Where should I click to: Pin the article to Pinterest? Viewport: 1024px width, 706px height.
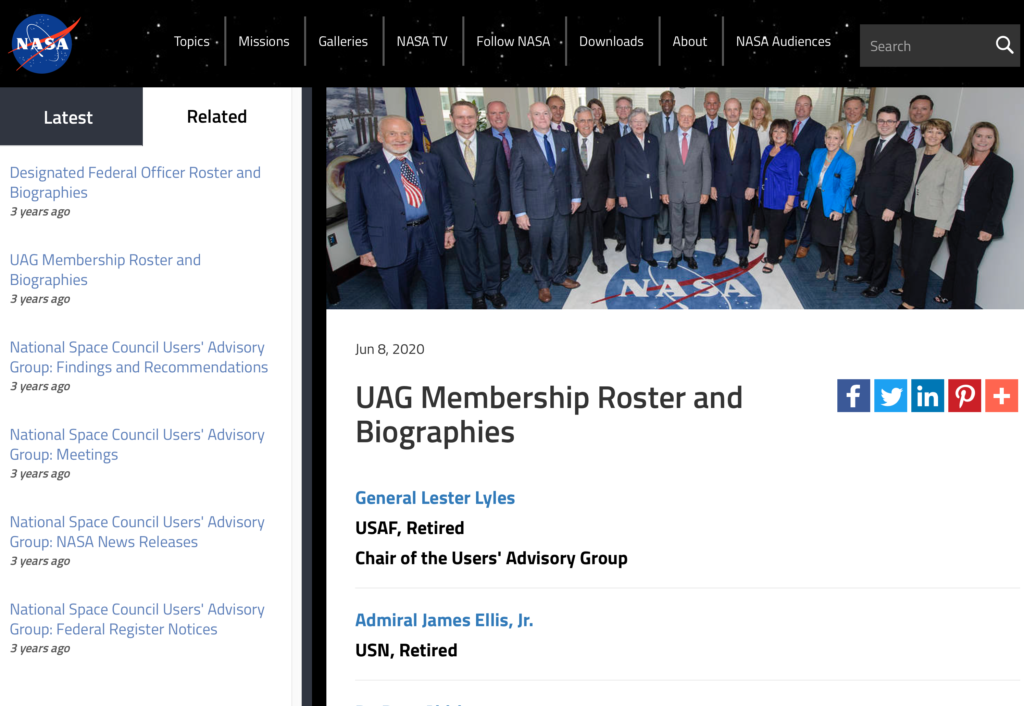(x=964, y=395)
